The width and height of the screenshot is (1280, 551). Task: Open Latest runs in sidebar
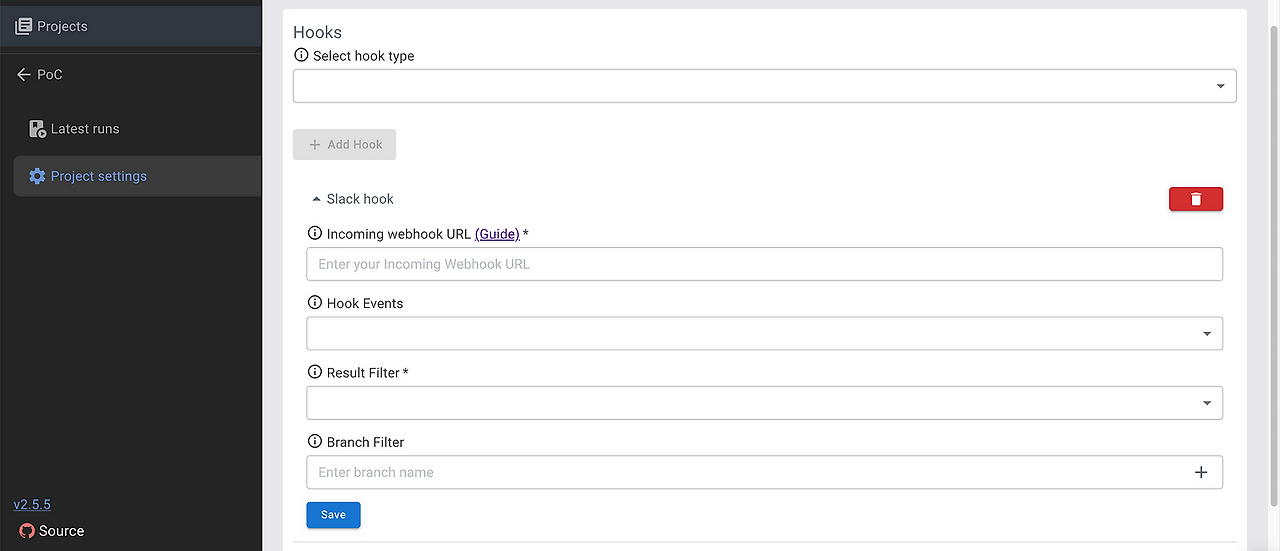(x=85, y=129)
